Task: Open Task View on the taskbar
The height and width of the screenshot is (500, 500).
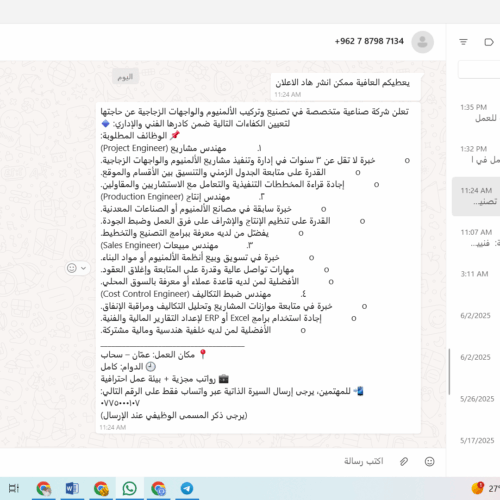Action: click(x=14, y=489)
